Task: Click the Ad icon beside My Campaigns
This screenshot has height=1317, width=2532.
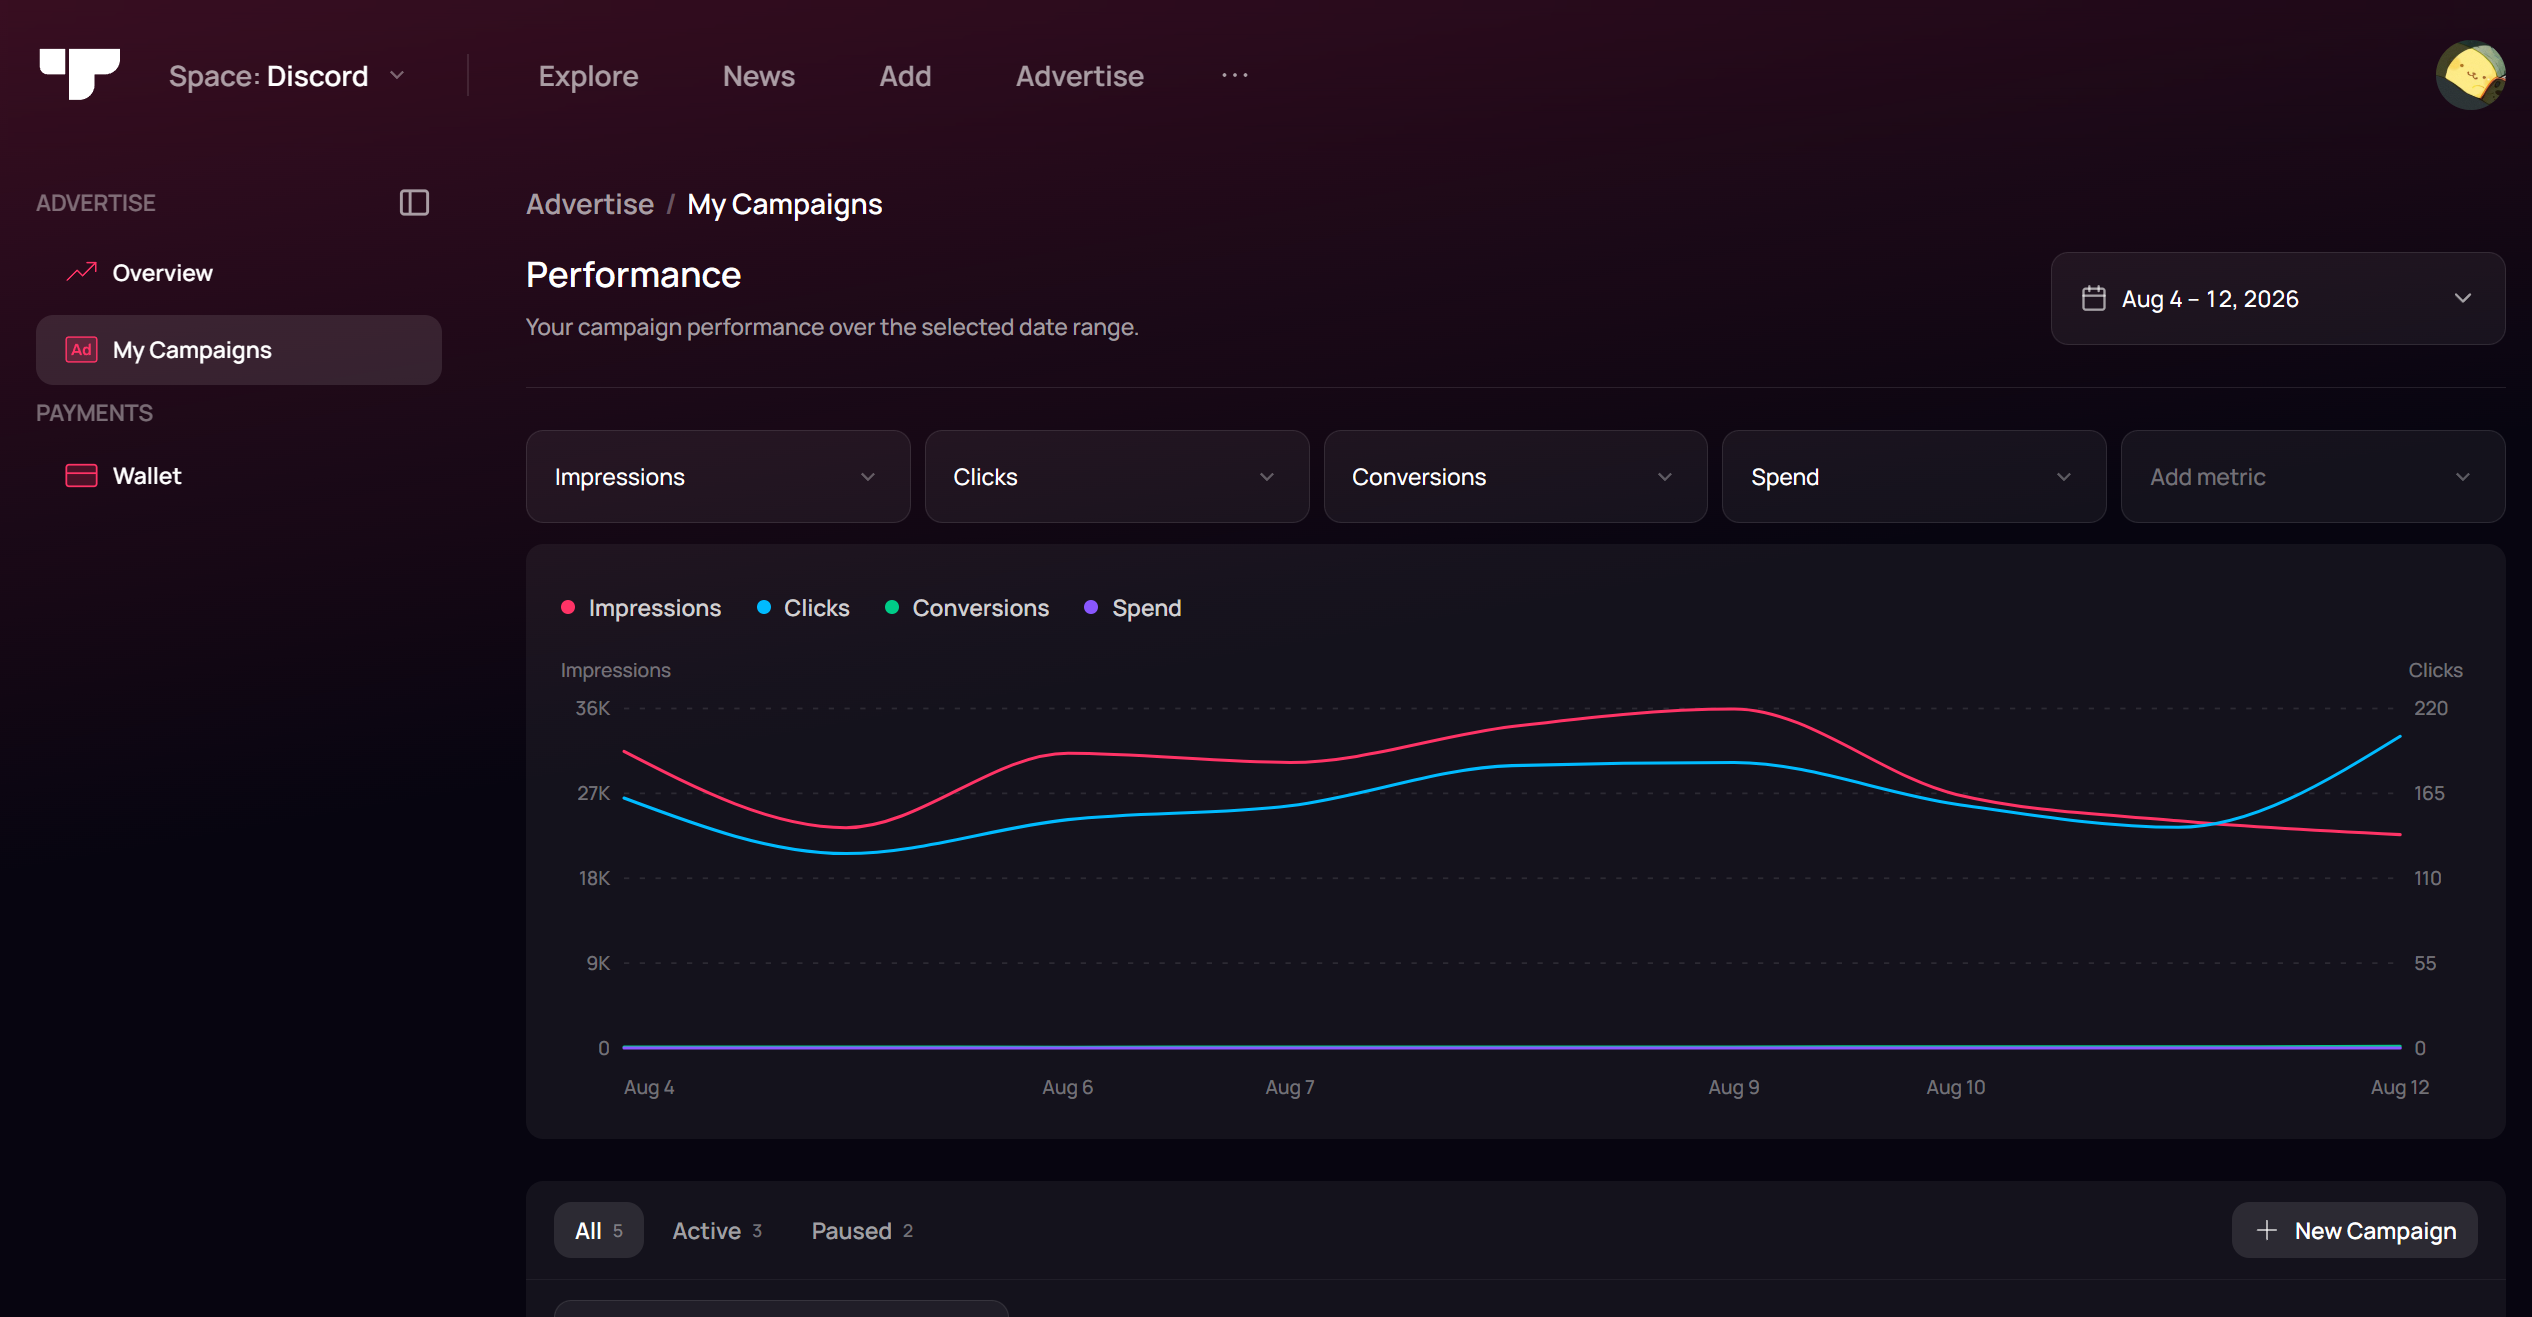Action: [81, 350]
